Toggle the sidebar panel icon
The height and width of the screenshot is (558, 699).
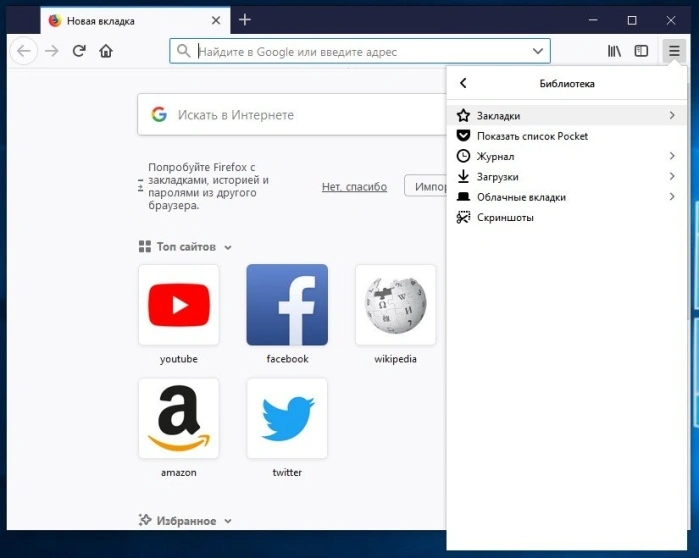pyautogui.click(x=641, y=51)
